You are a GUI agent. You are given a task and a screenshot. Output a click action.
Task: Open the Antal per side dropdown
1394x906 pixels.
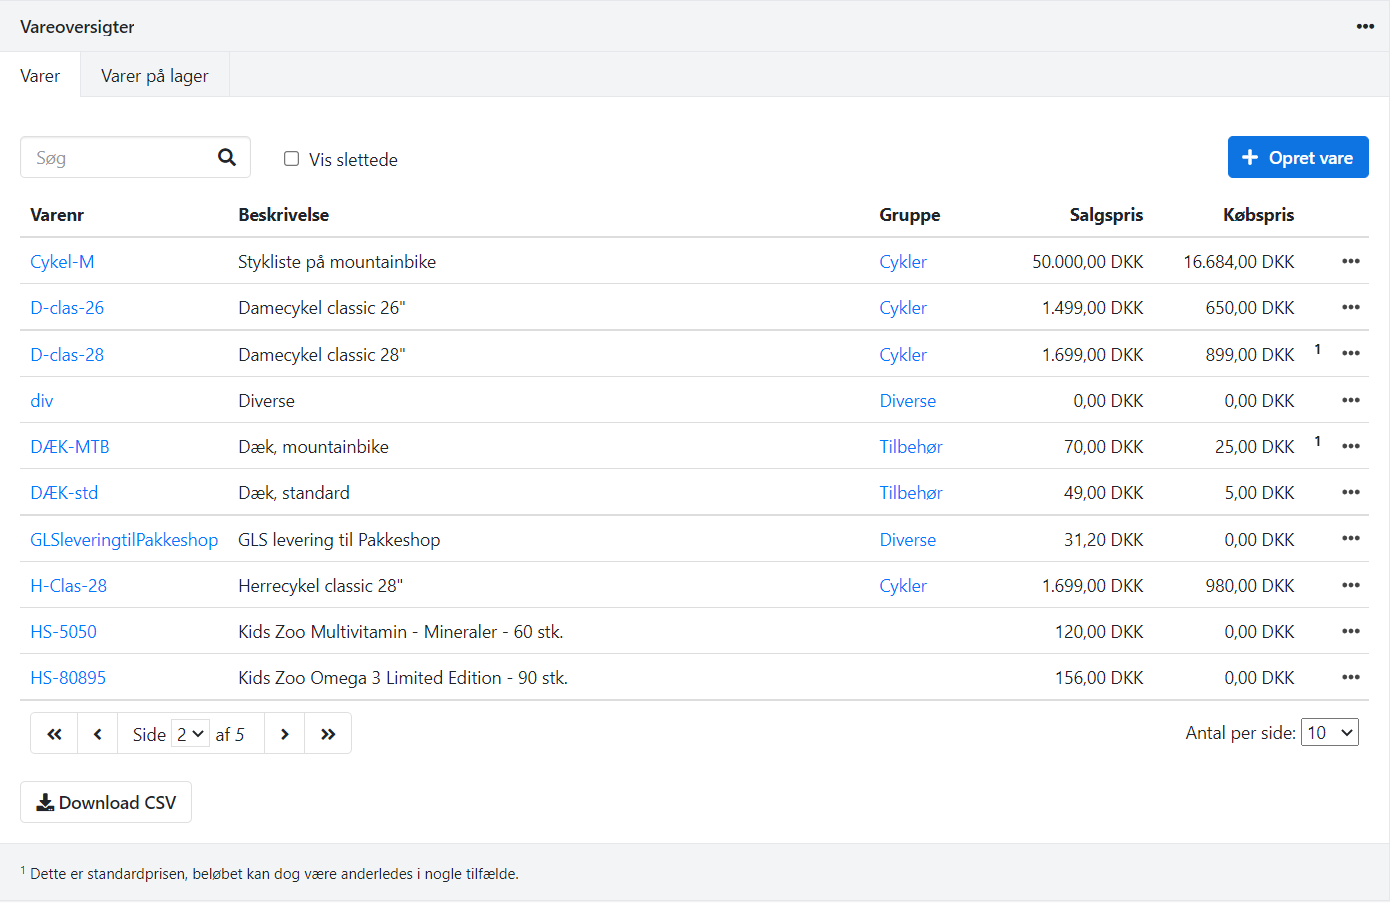pos(1330,733)
